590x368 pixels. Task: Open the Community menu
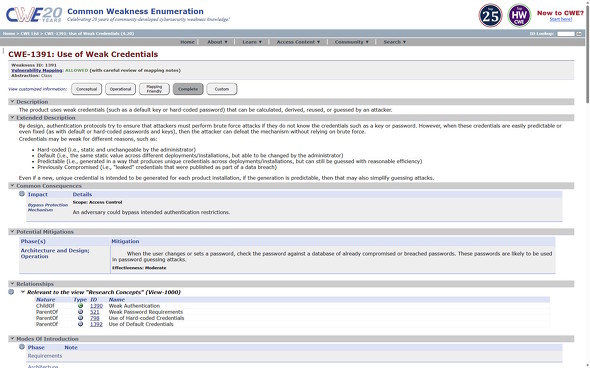tap(351, 42)
